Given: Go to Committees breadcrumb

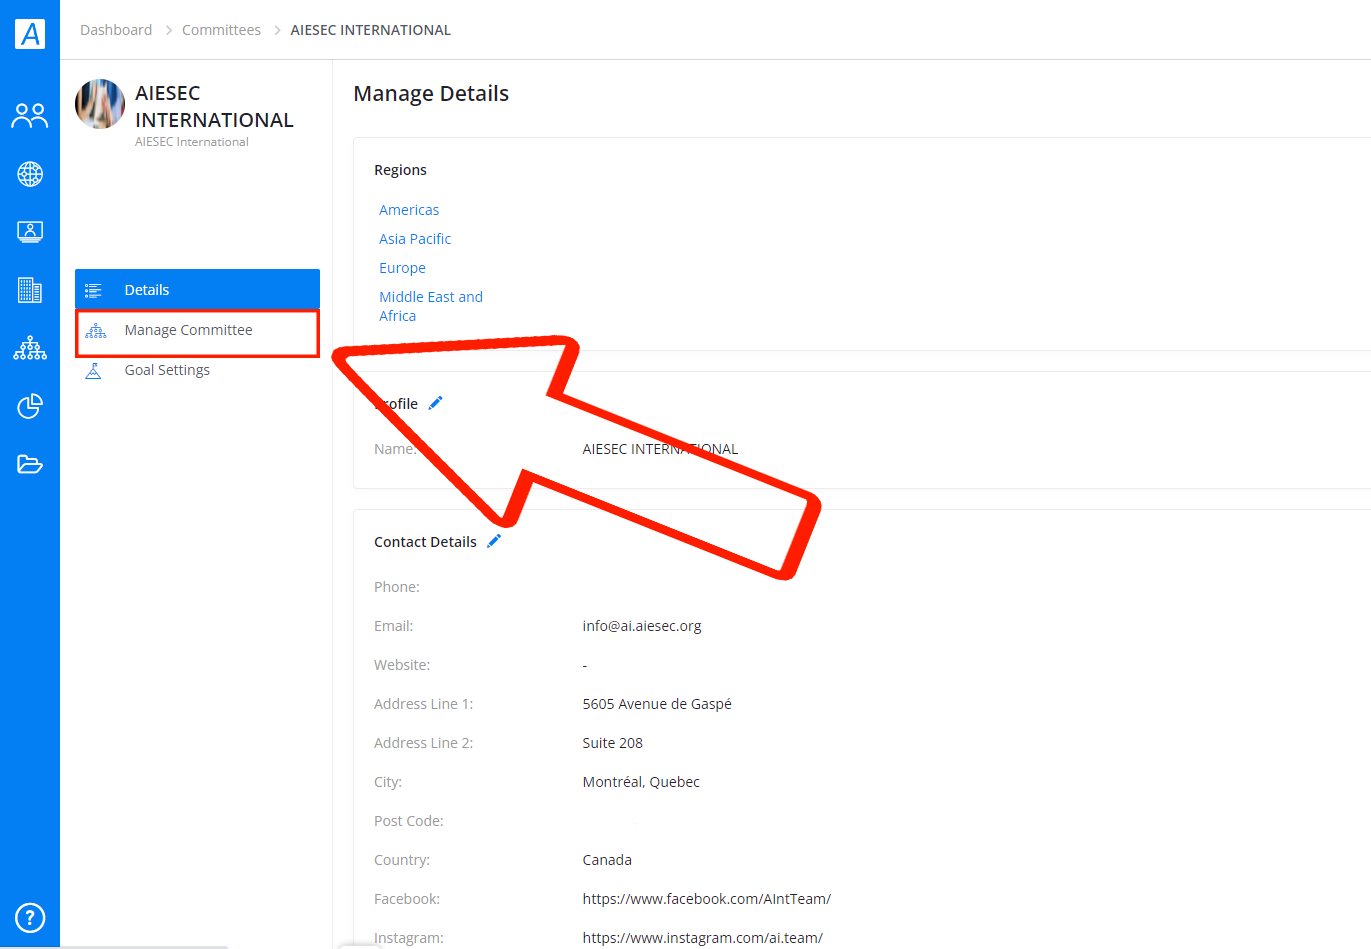Looking at the screenshot, I should (x=221, y=30).
